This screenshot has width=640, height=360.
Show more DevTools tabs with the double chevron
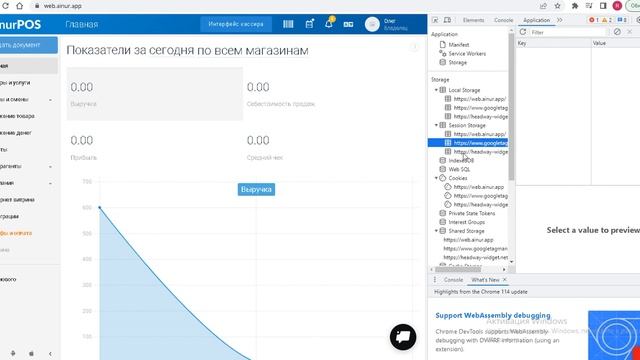tap(560, 20)
